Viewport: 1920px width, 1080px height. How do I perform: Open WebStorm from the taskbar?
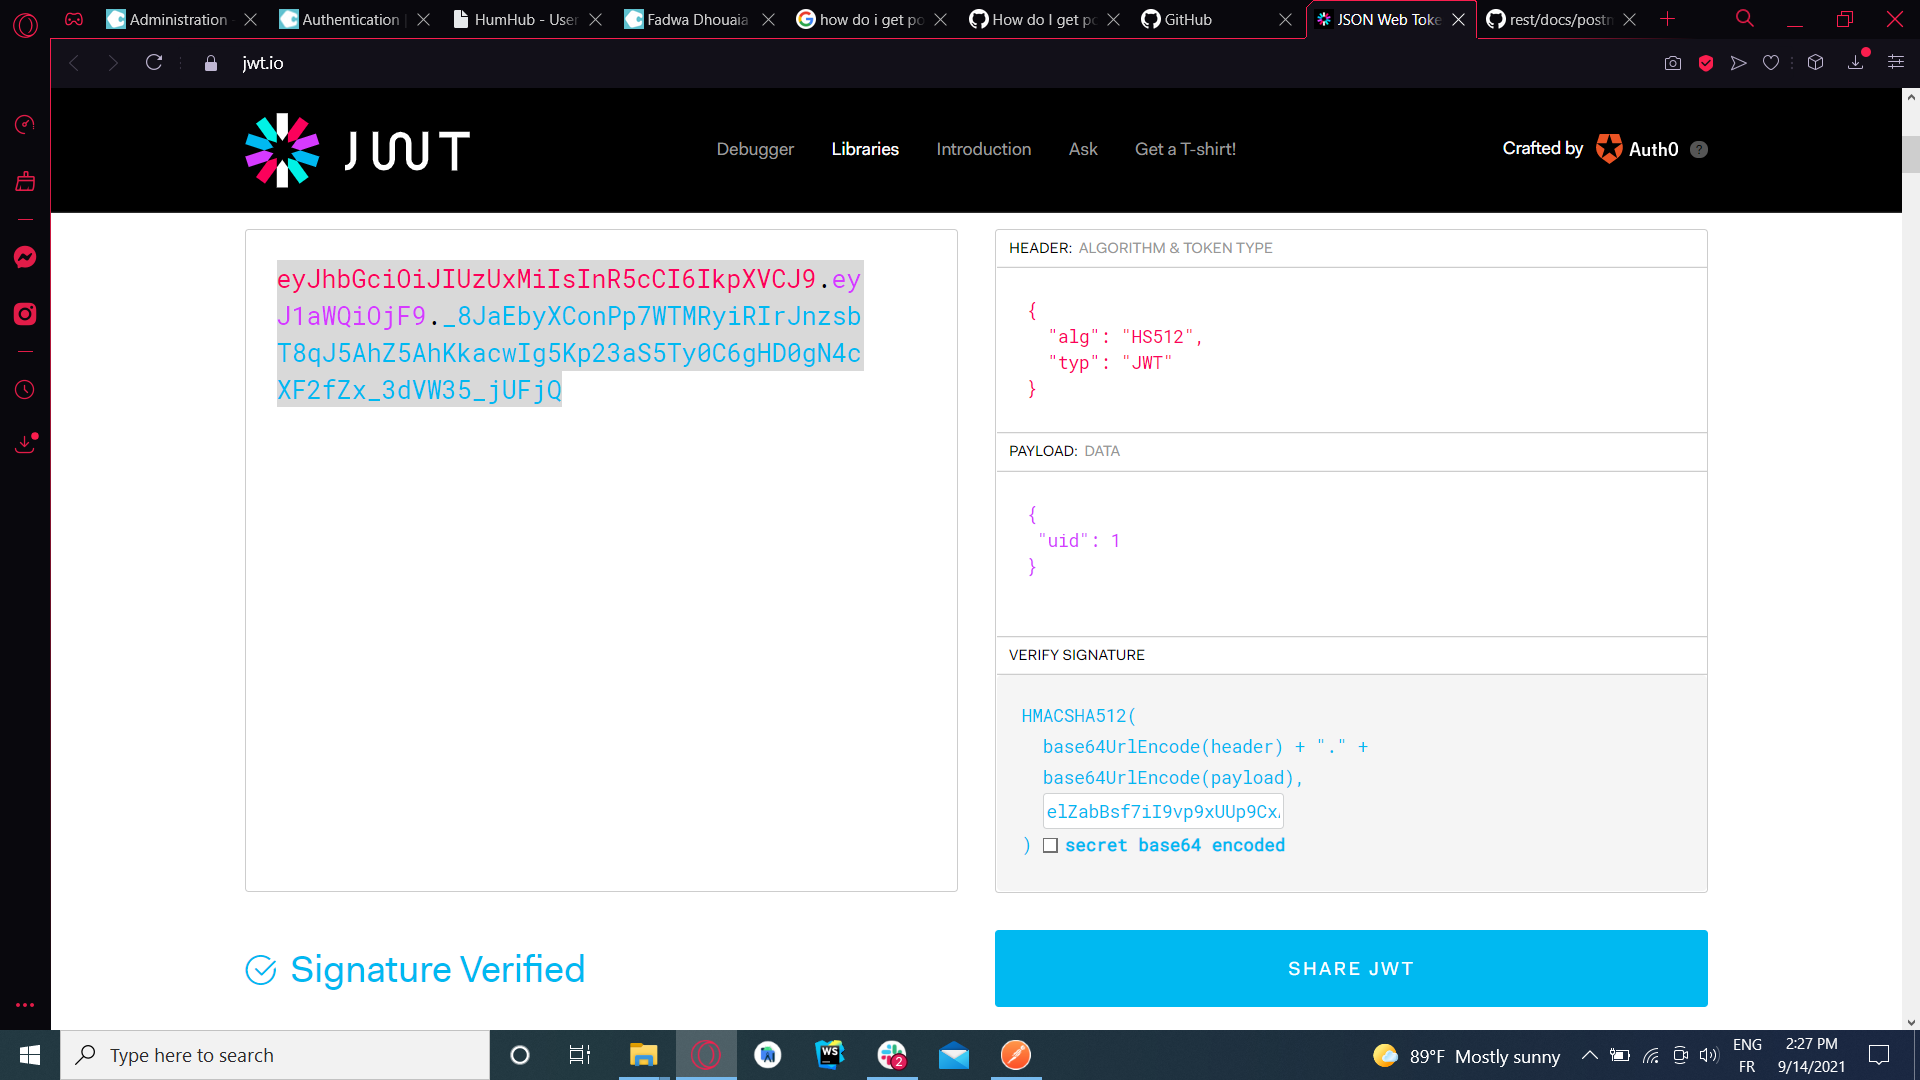tap(830, 1055)
